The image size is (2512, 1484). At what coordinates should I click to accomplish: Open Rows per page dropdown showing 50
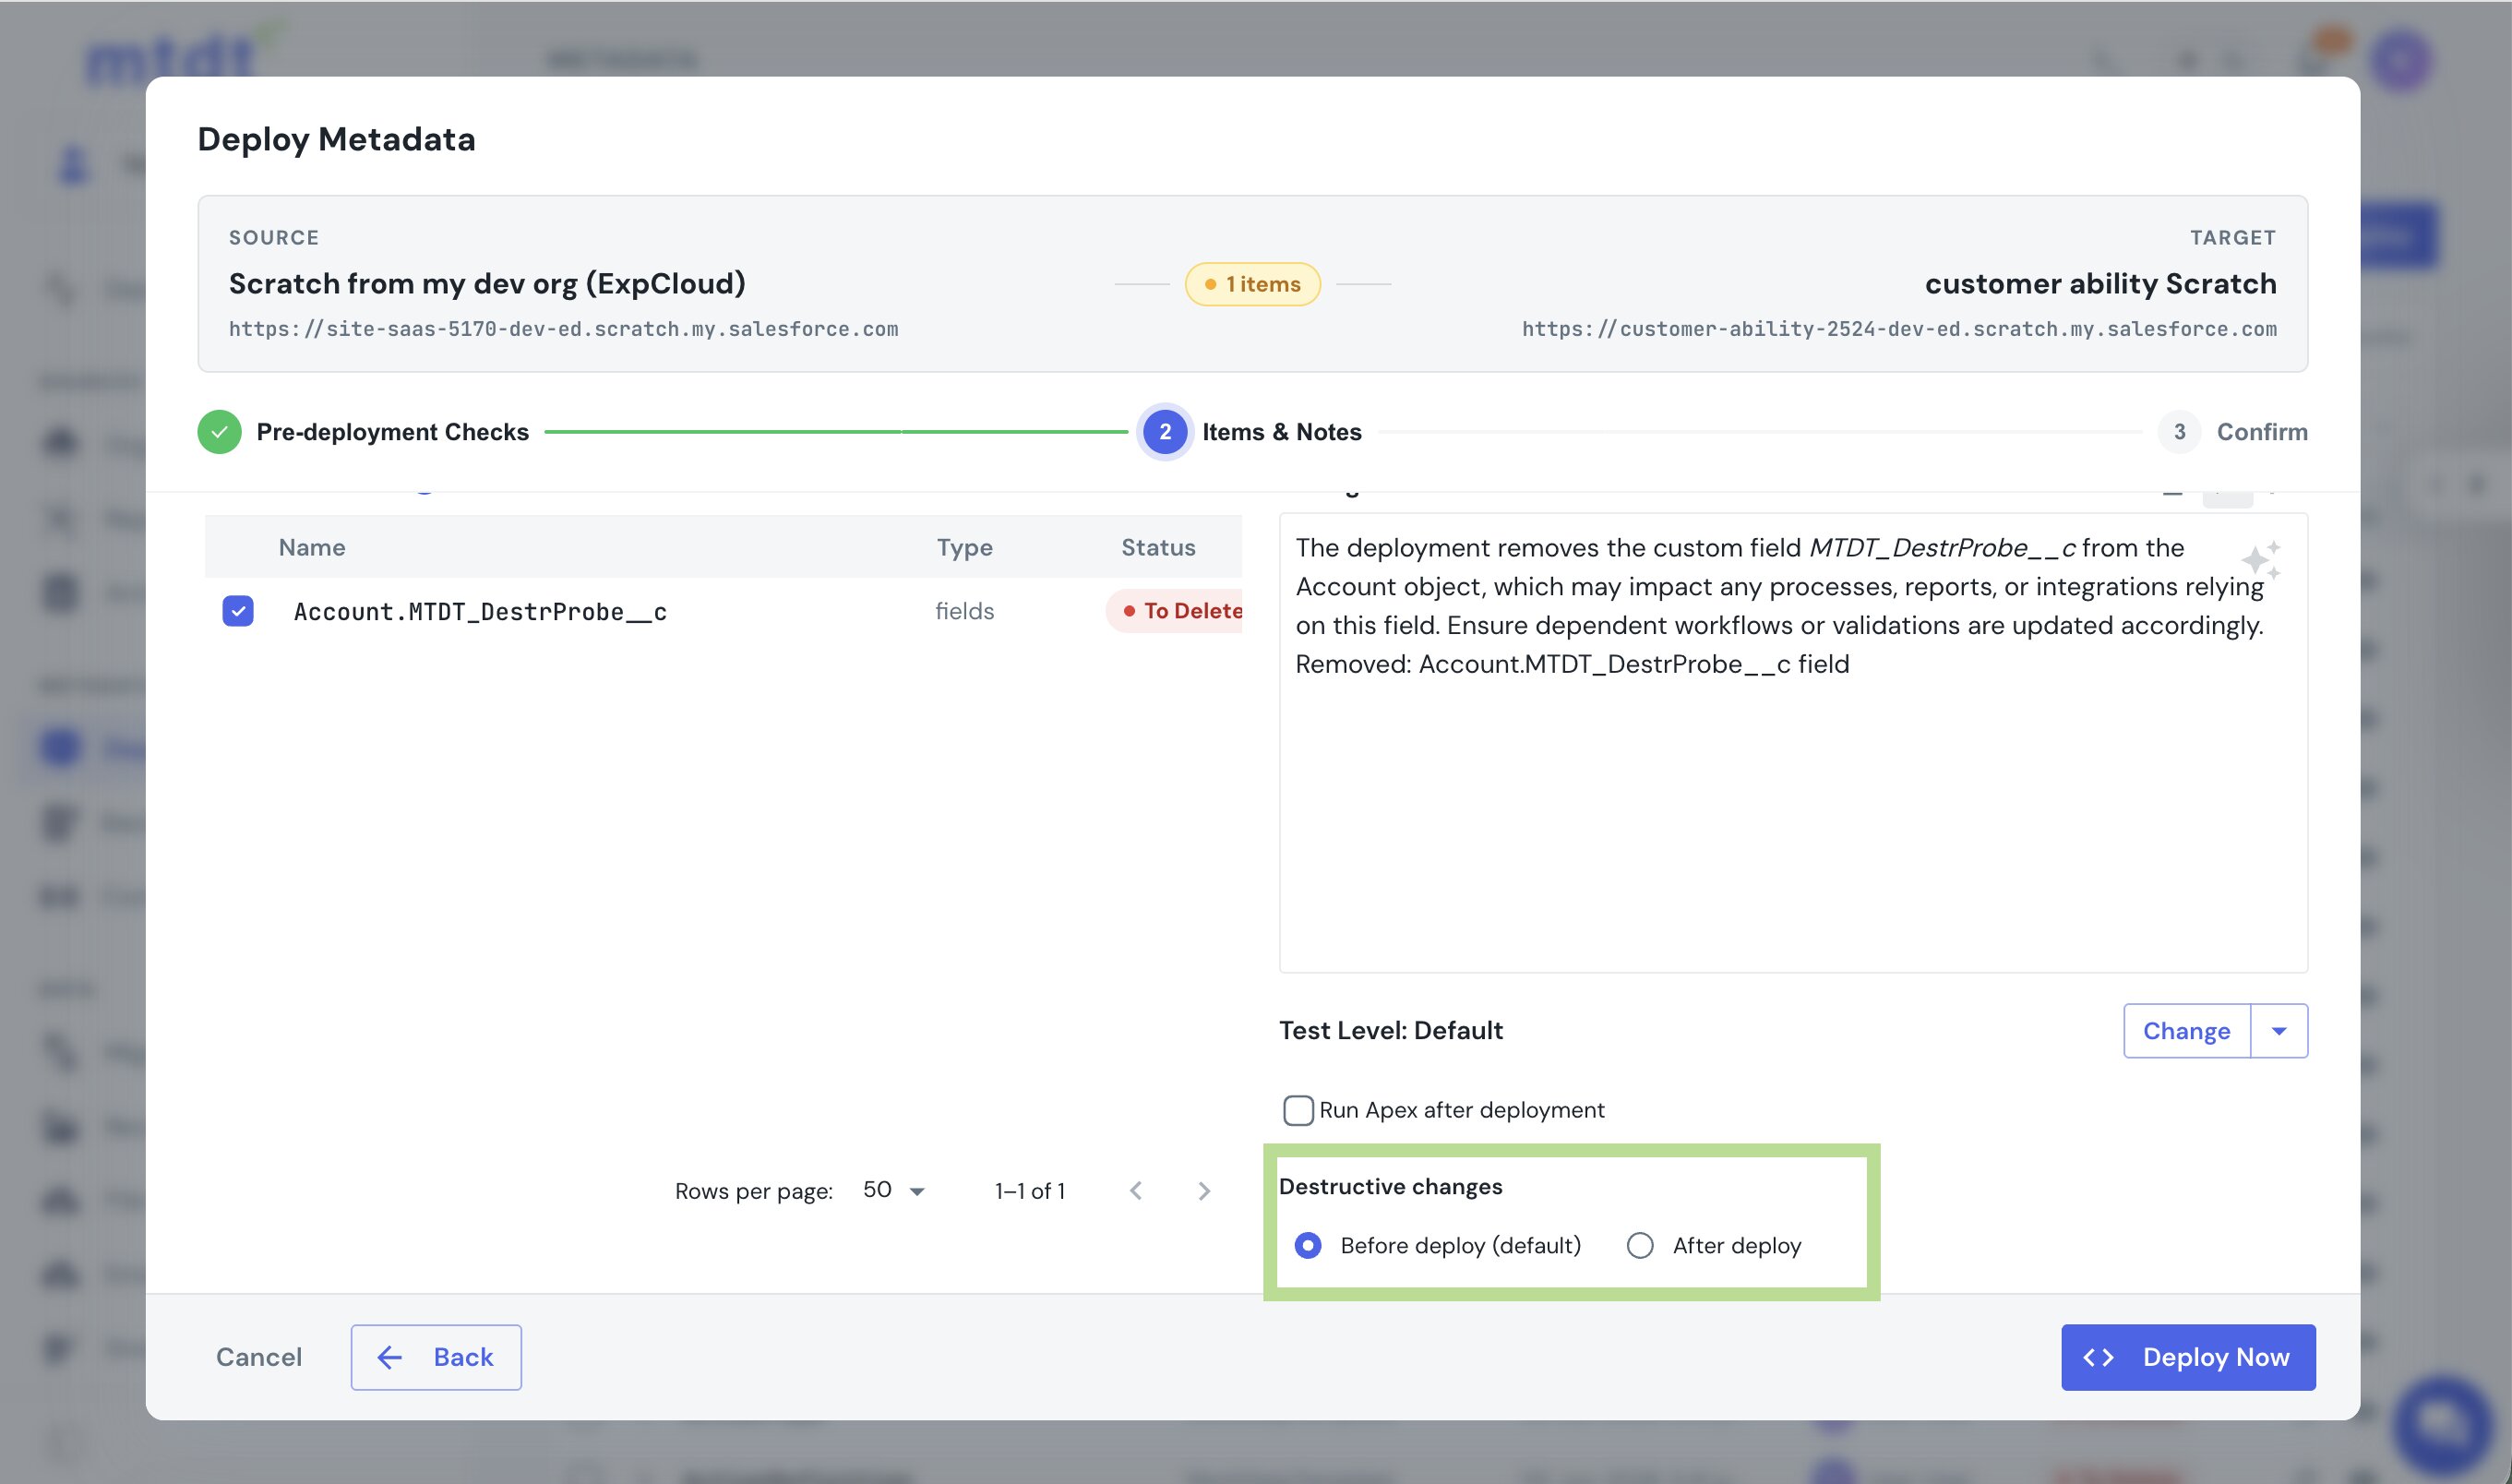pos(894,1190)
